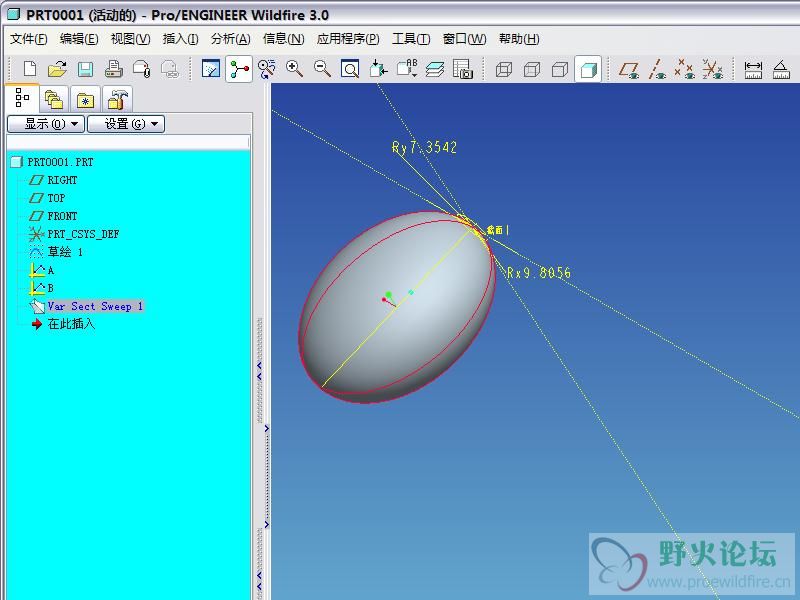This screenshot has height=600, width=800.
Task: Switch to the favorites tab
Action: 85,99
